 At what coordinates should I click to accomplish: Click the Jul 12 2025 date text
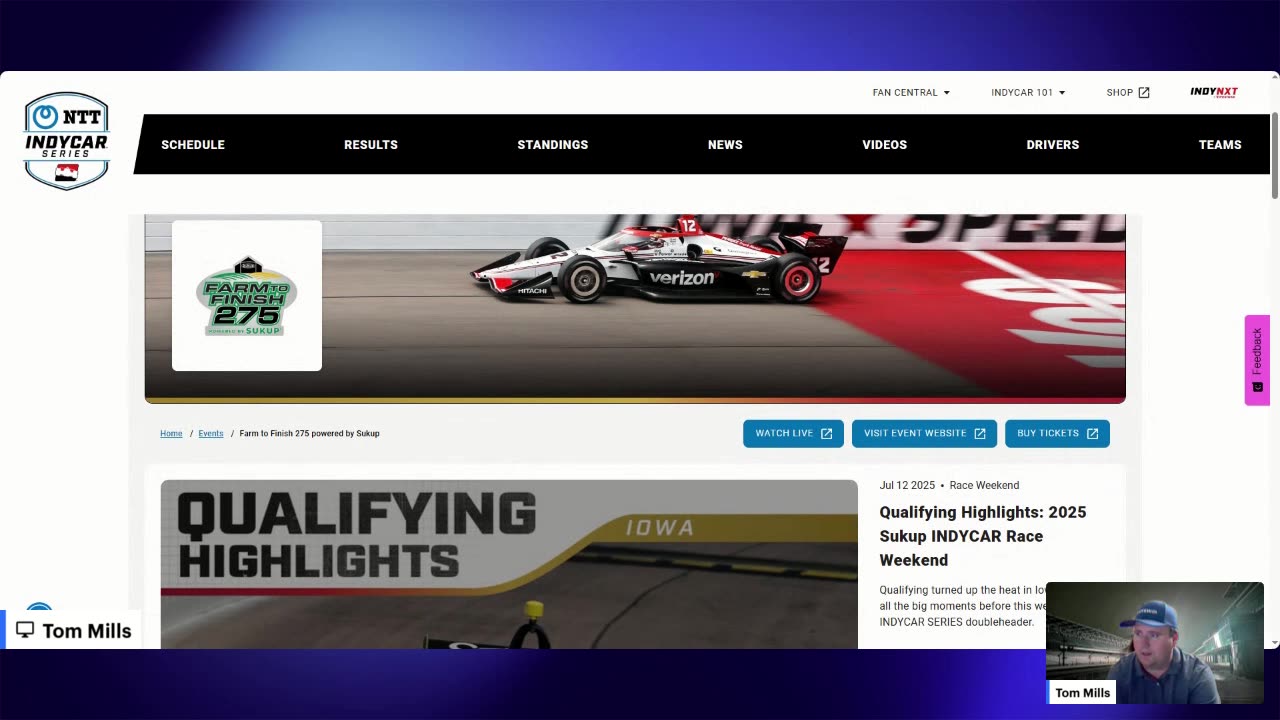click(907, 485)
